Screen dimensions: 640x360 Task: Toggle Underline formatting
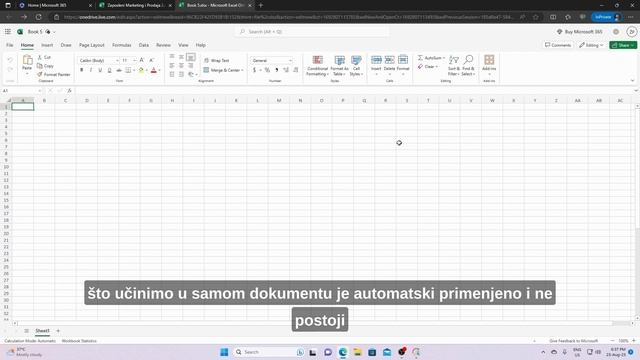[x=100, y=70]
